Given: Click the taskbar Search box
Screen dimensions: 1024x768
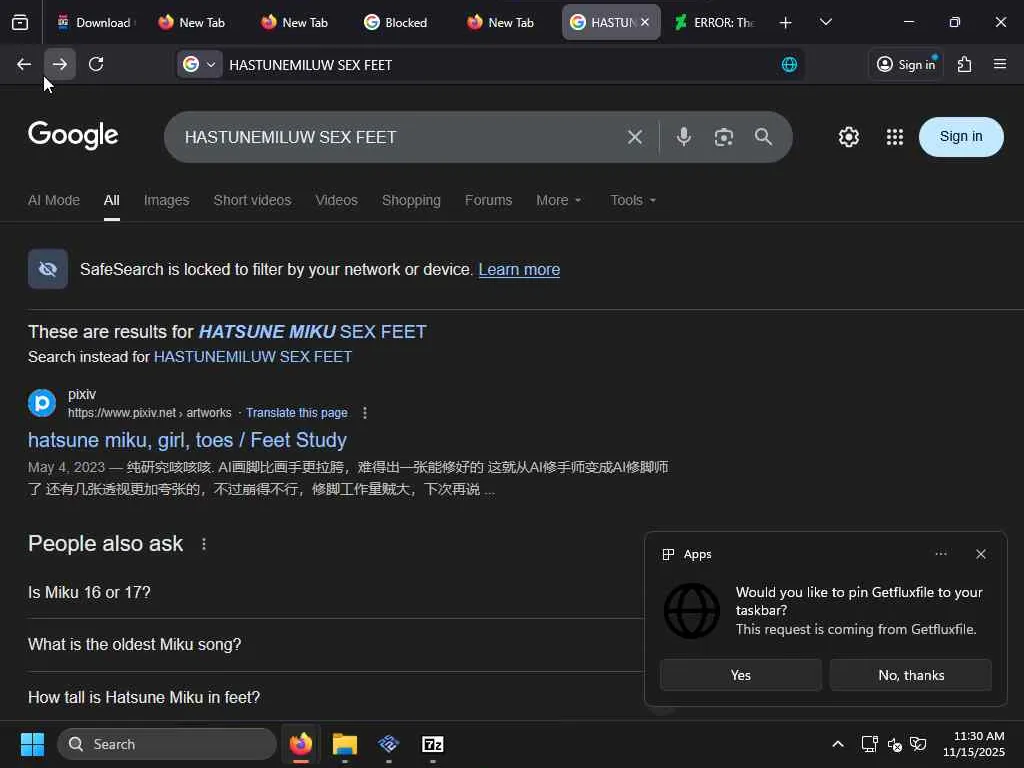Looking at the screenshot, I should (x=167, y=744).
